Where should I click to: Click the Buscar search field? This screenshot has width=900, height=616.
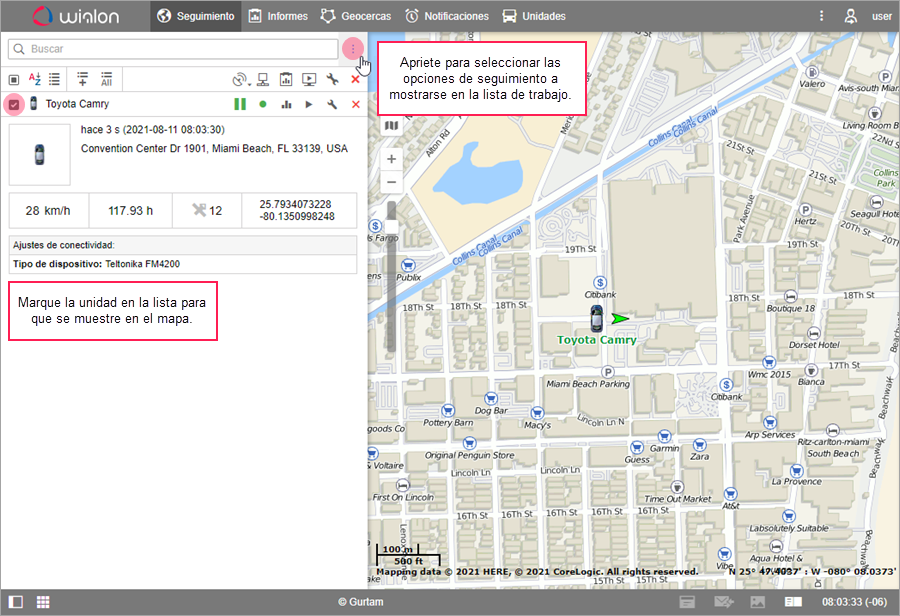pyautogui.click(x=172, y=49)
